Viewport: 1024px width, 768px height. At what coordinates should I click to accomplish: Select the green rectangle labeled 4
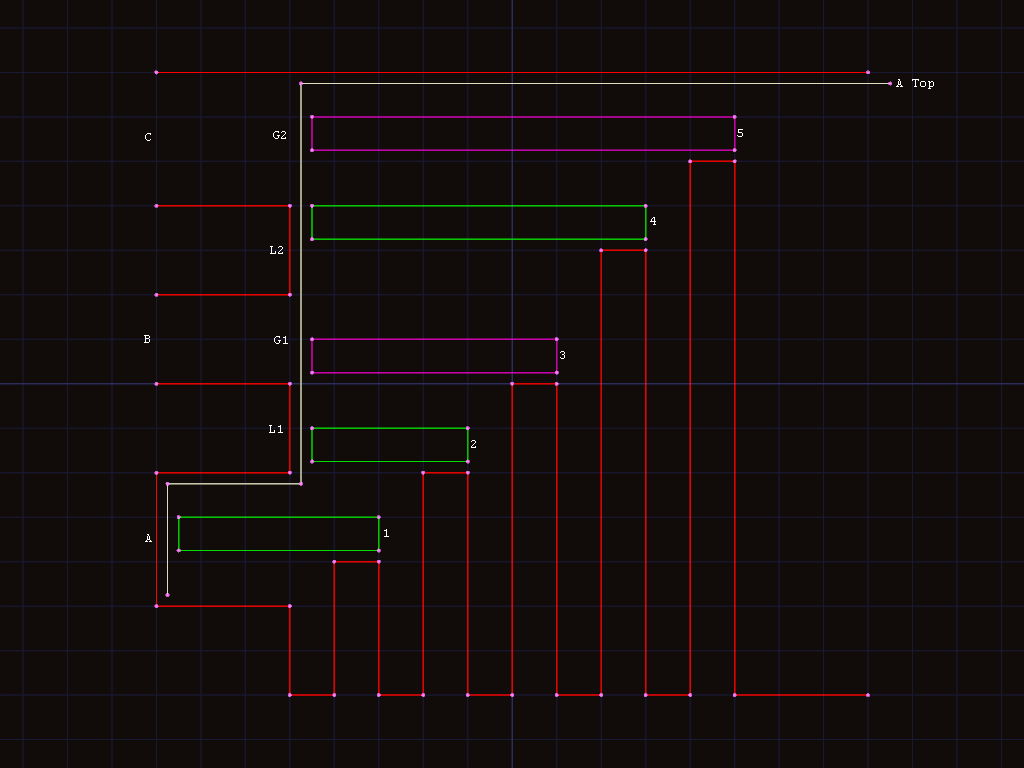point(479,223)
